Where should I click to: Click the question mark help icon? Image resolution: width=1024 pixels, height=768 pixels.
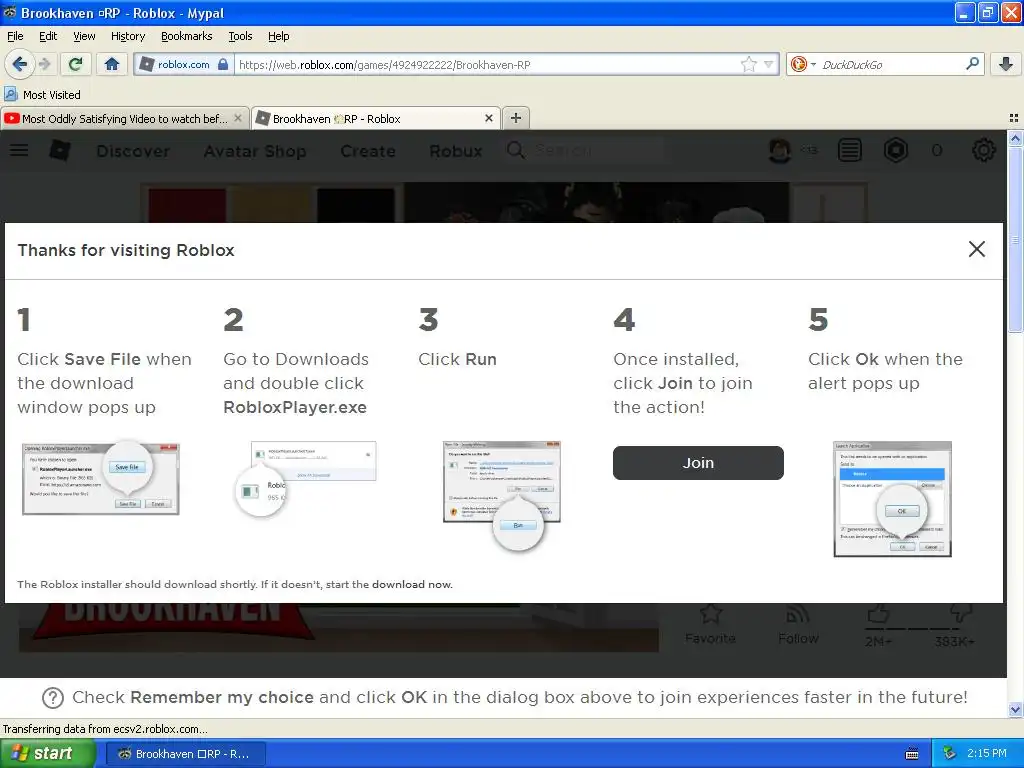click(x=53, y=698)
